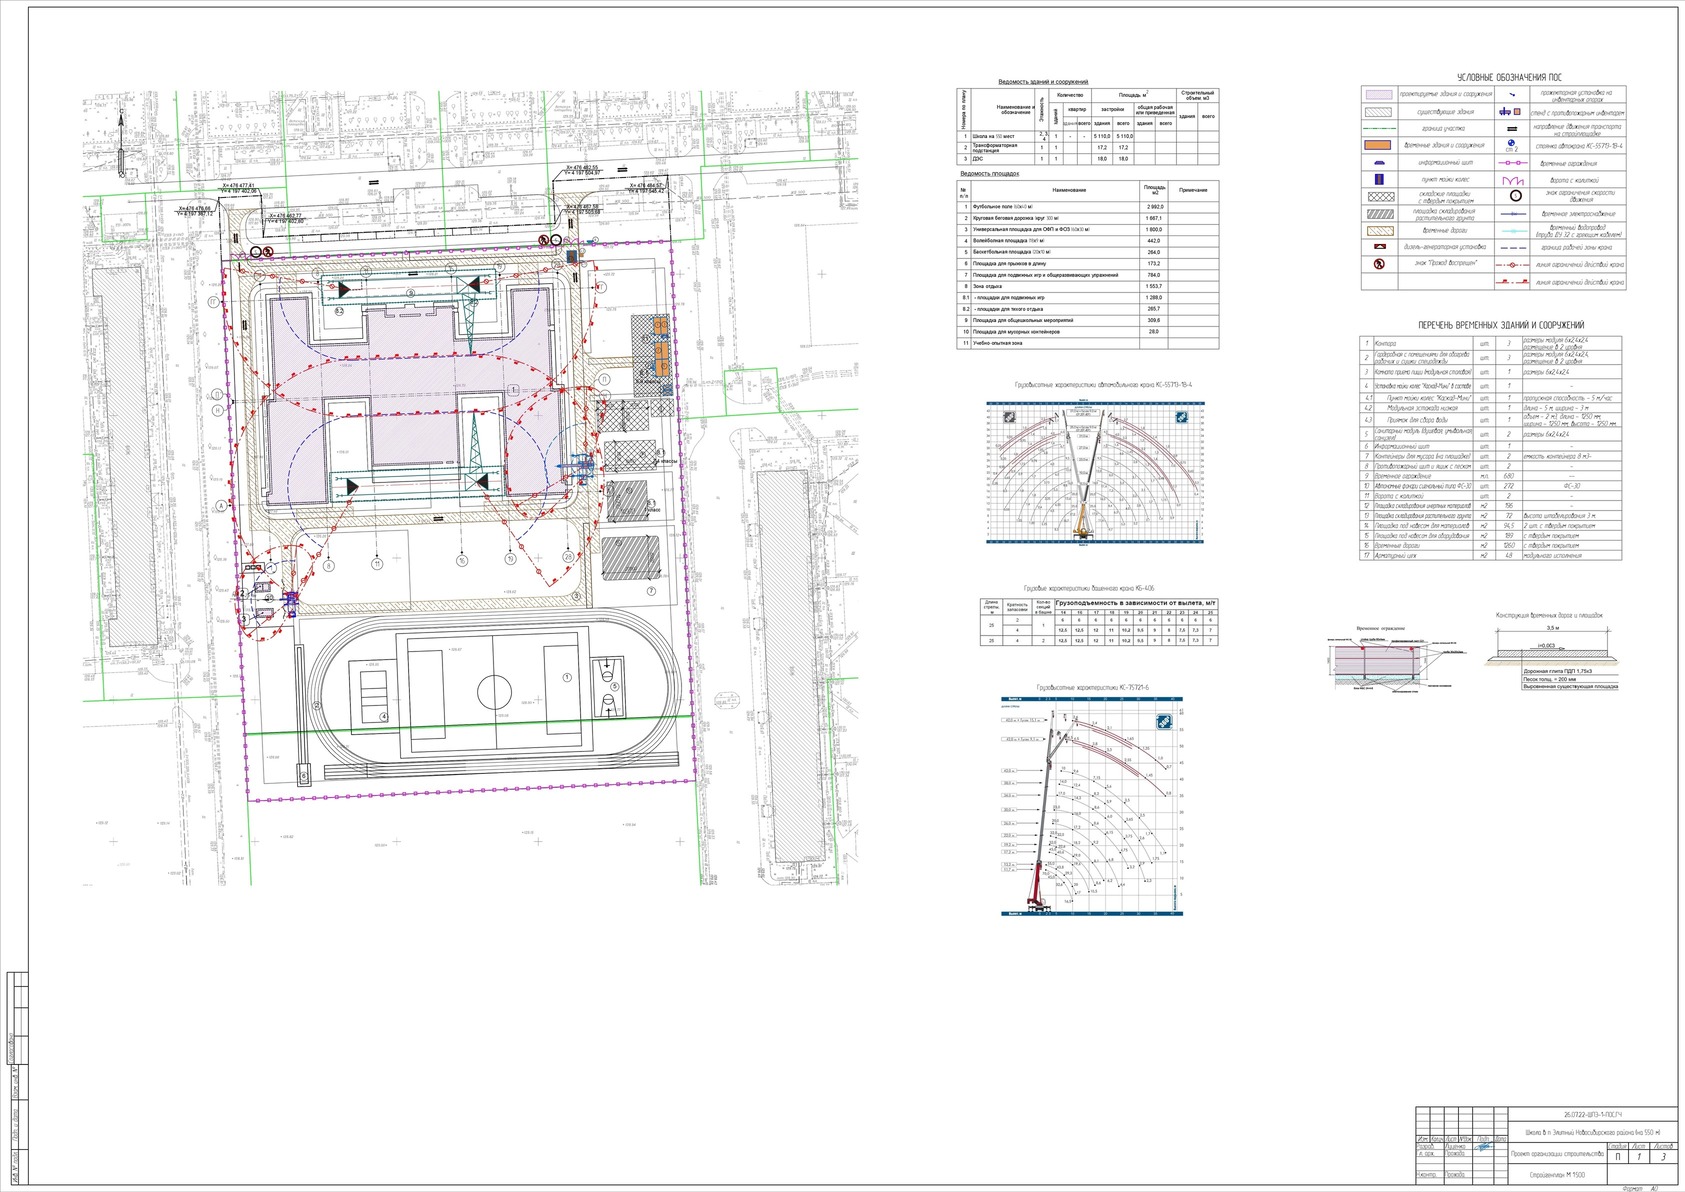Click the gate with wicket legend symbol
Viewport: 1685px width, 1192px height.
point(1511,179)
